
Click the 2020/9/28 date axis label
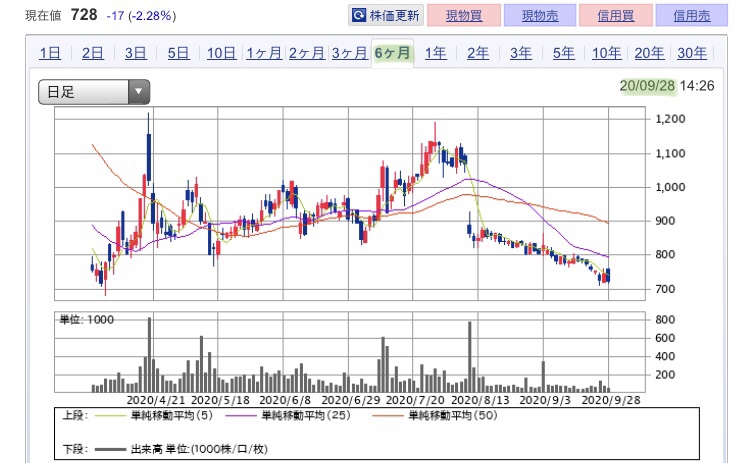[611, 400]
